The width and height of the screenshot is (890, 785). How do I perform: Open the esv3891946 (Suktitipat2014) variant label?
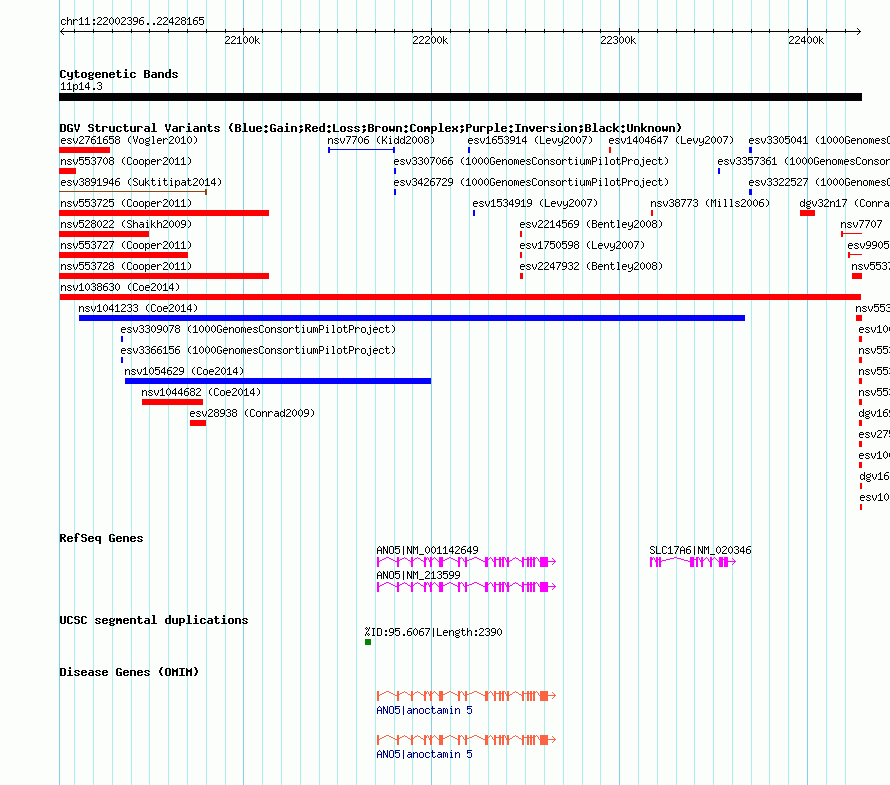pos(141,182)
